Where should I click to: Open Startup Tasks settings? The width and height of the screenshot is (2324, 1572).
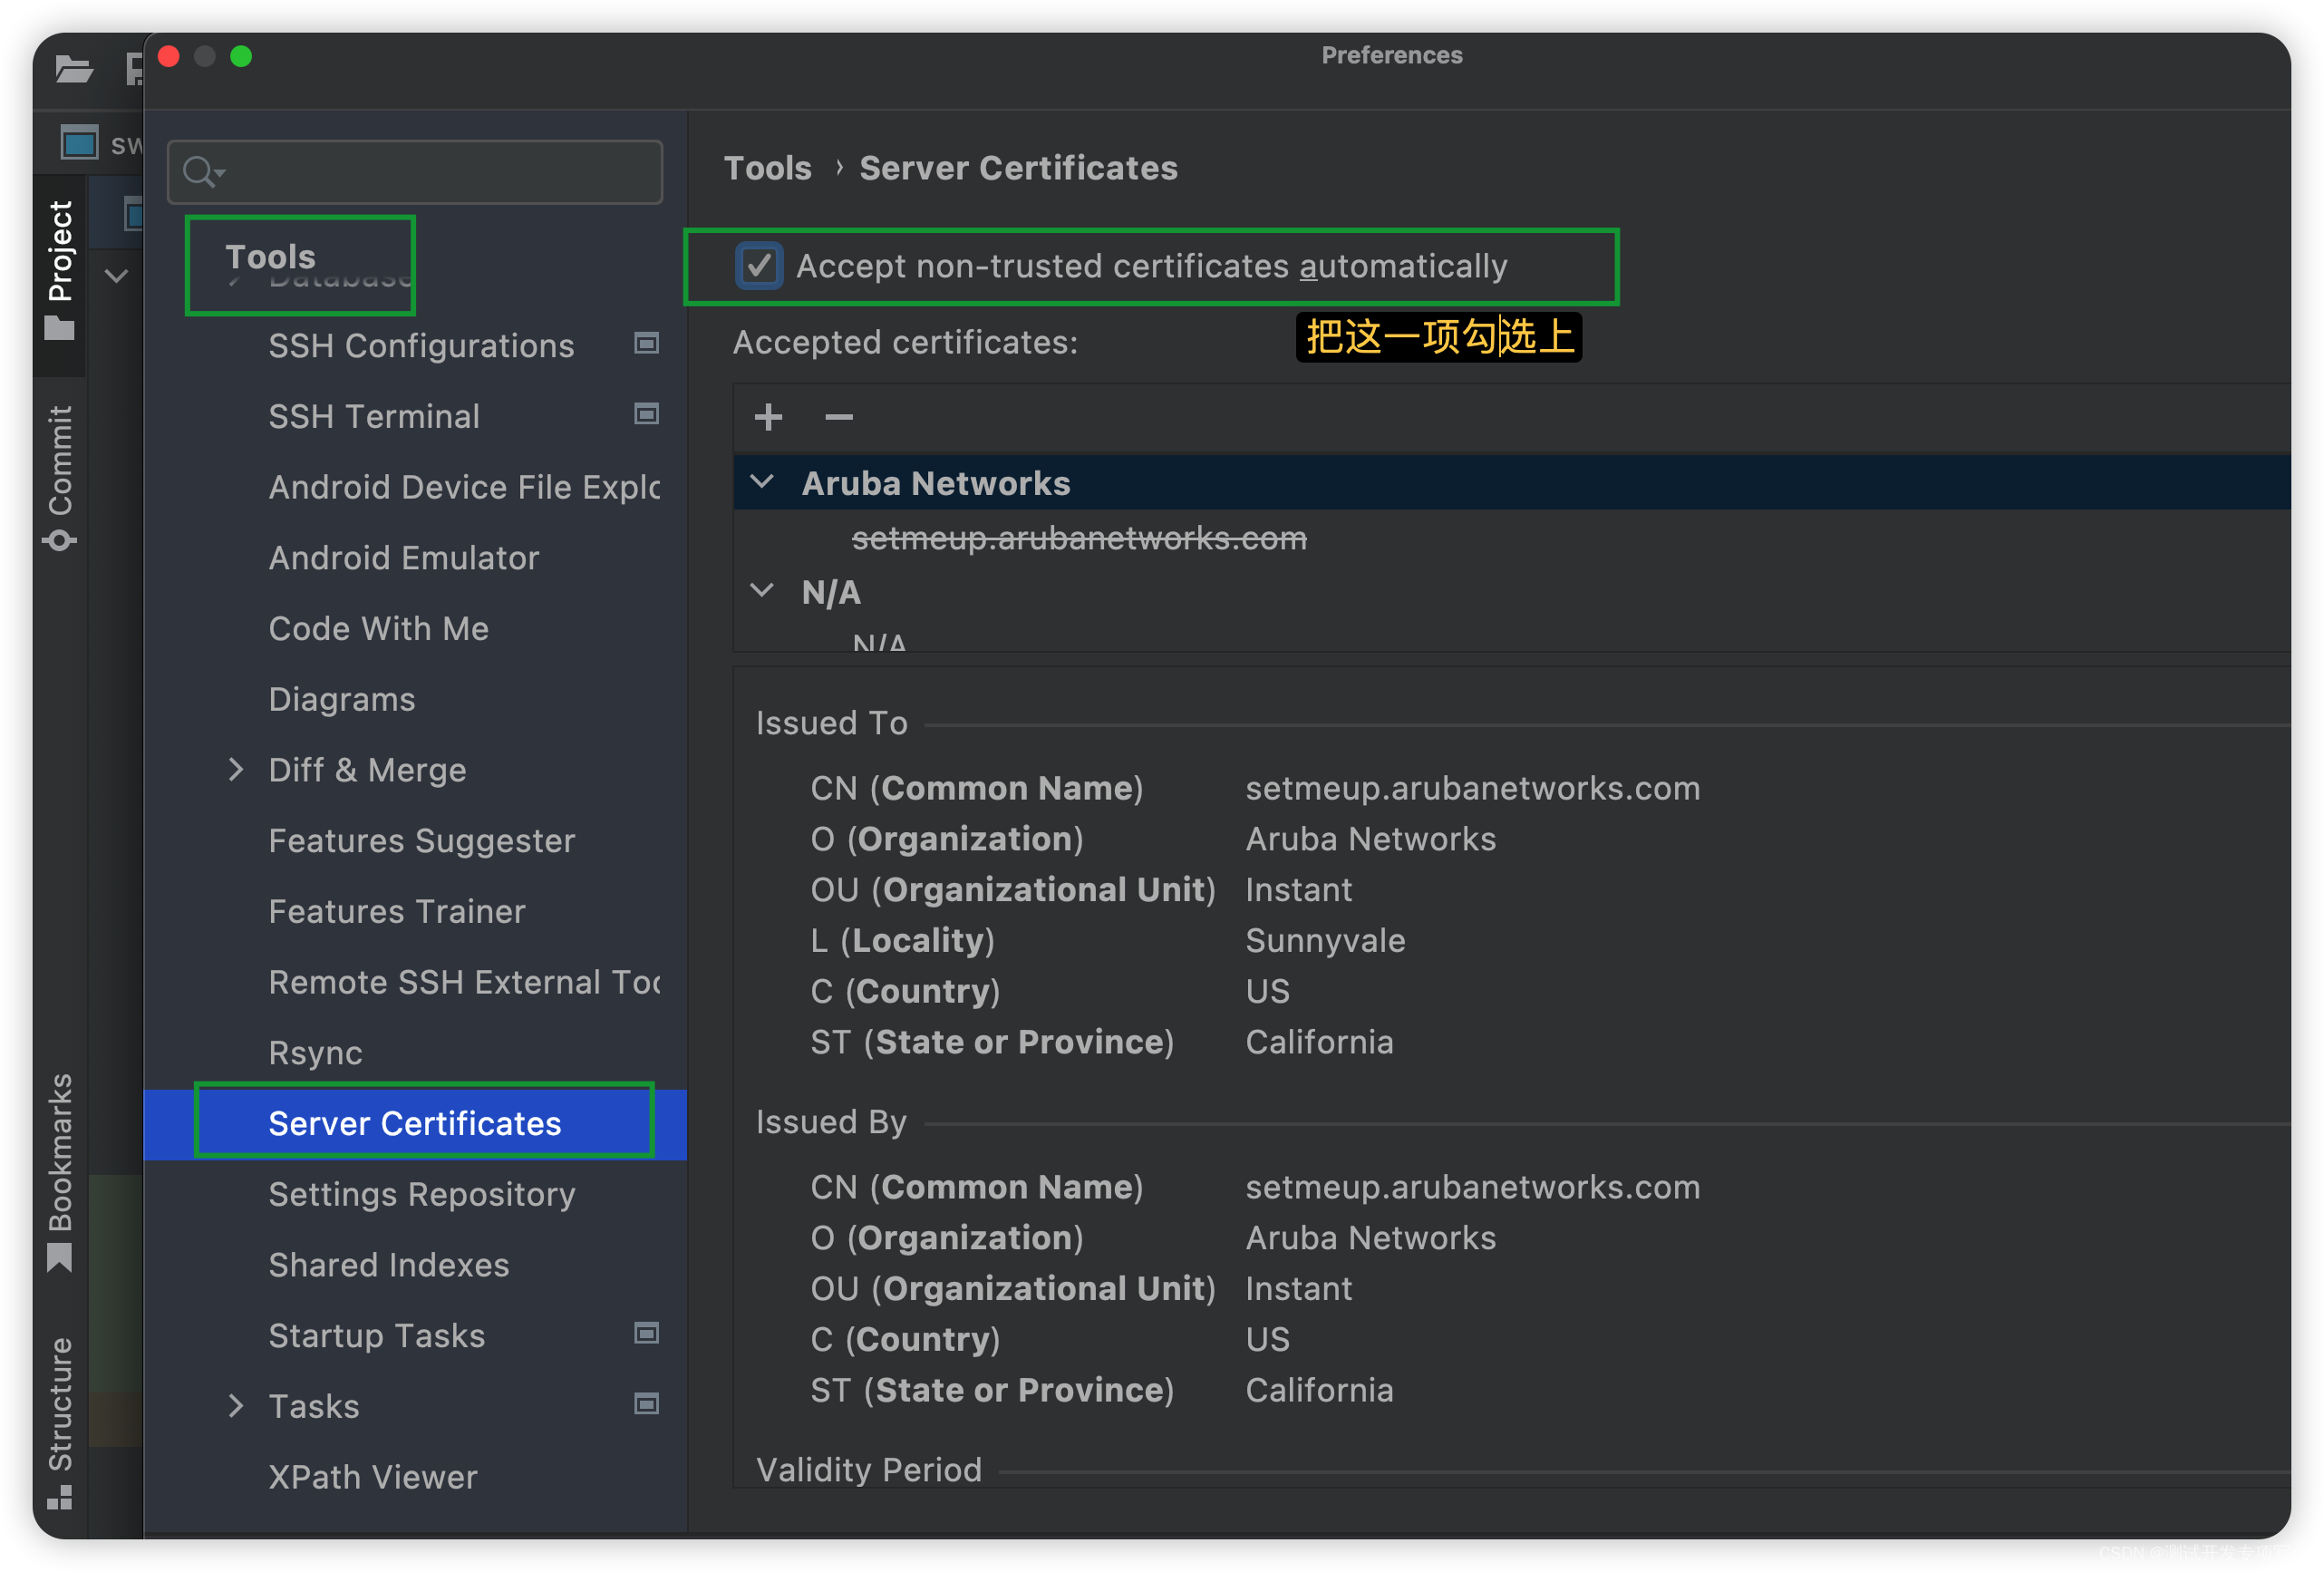376,1336
